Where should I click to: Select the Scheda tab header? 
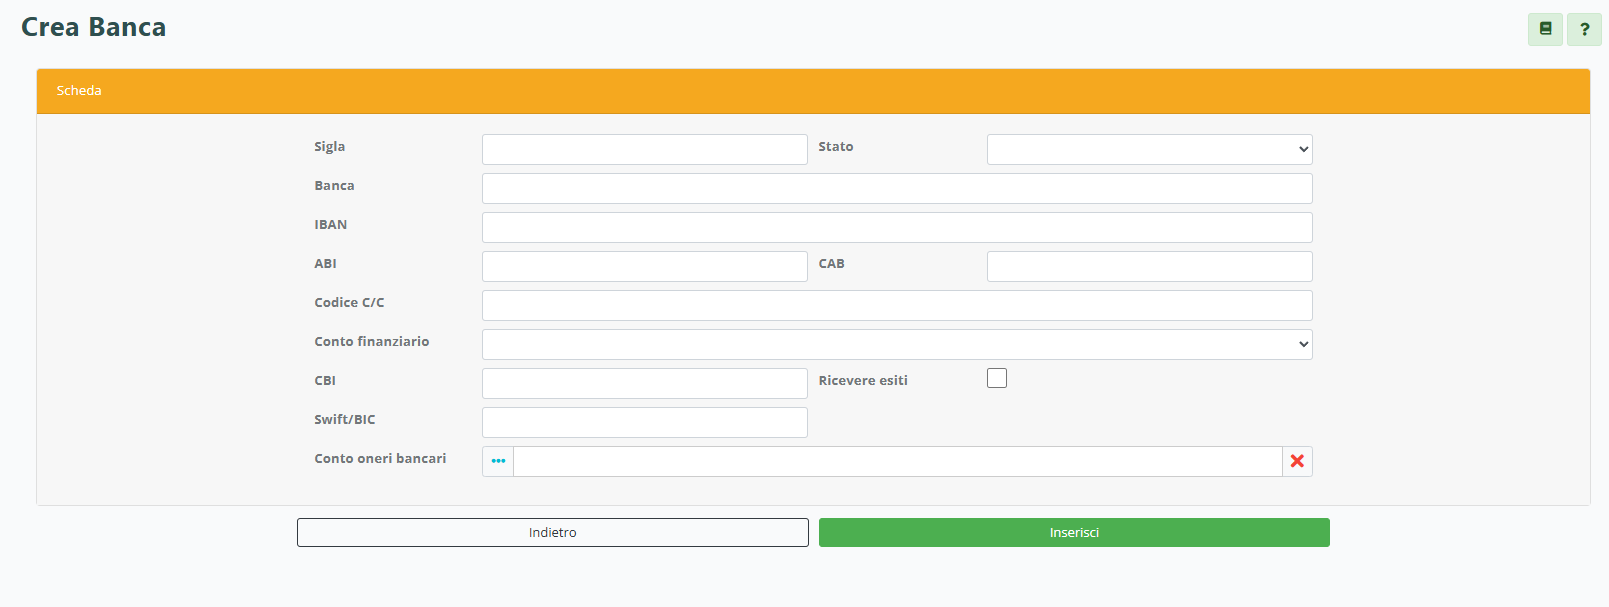click(x=79, y=91)
